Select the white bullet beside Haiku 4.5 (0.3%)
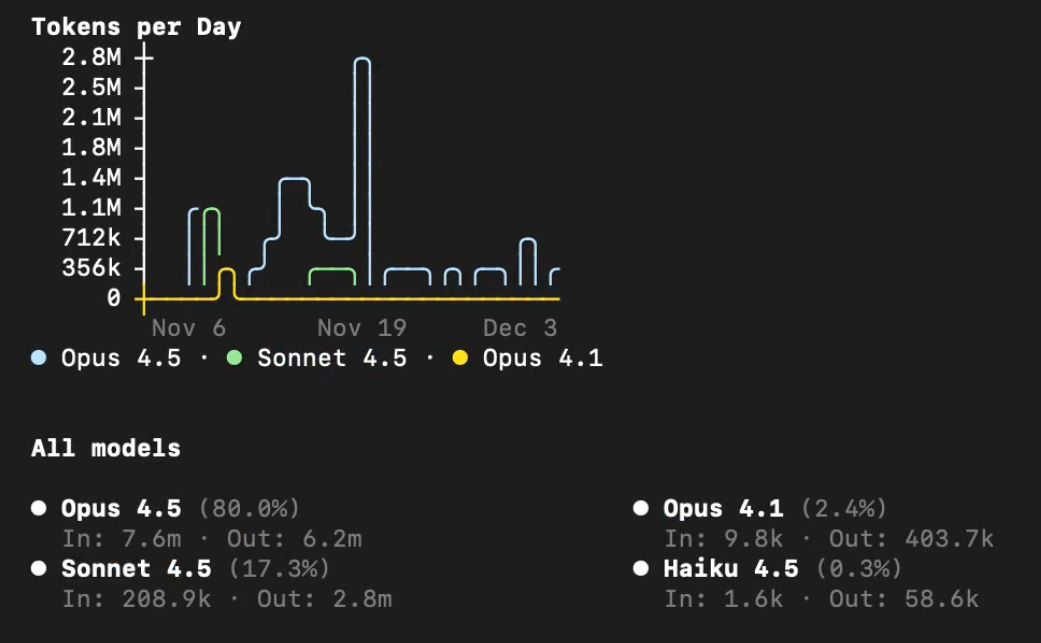The image size is (1041, 643). coord(641,568)
